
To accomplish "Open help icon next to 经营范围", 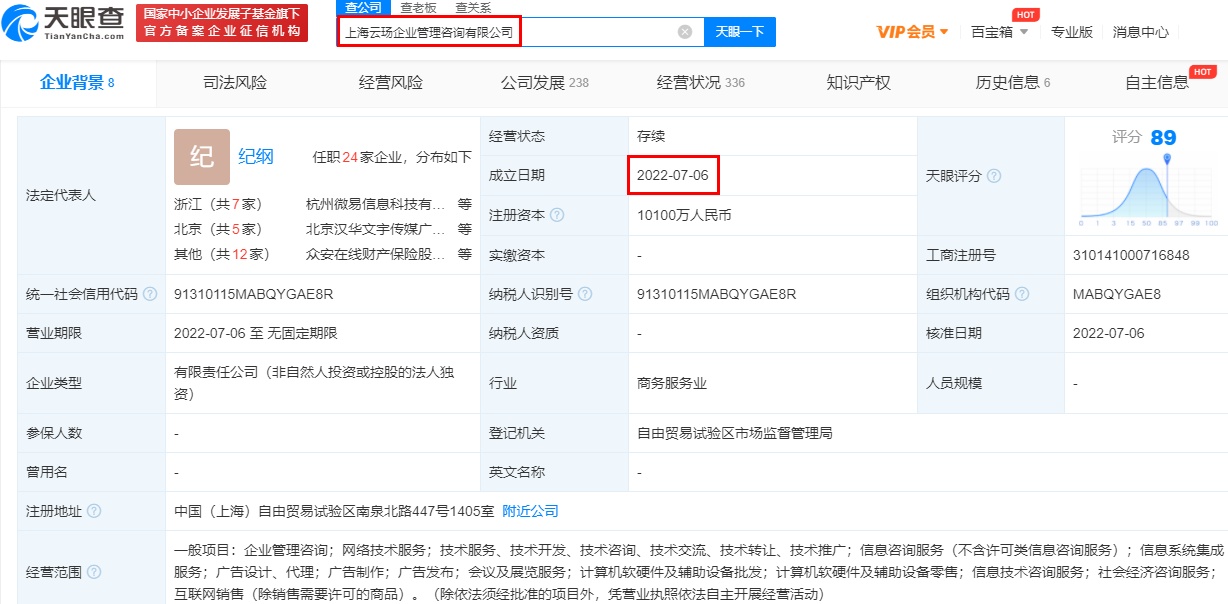I will [x=94, y=572].
